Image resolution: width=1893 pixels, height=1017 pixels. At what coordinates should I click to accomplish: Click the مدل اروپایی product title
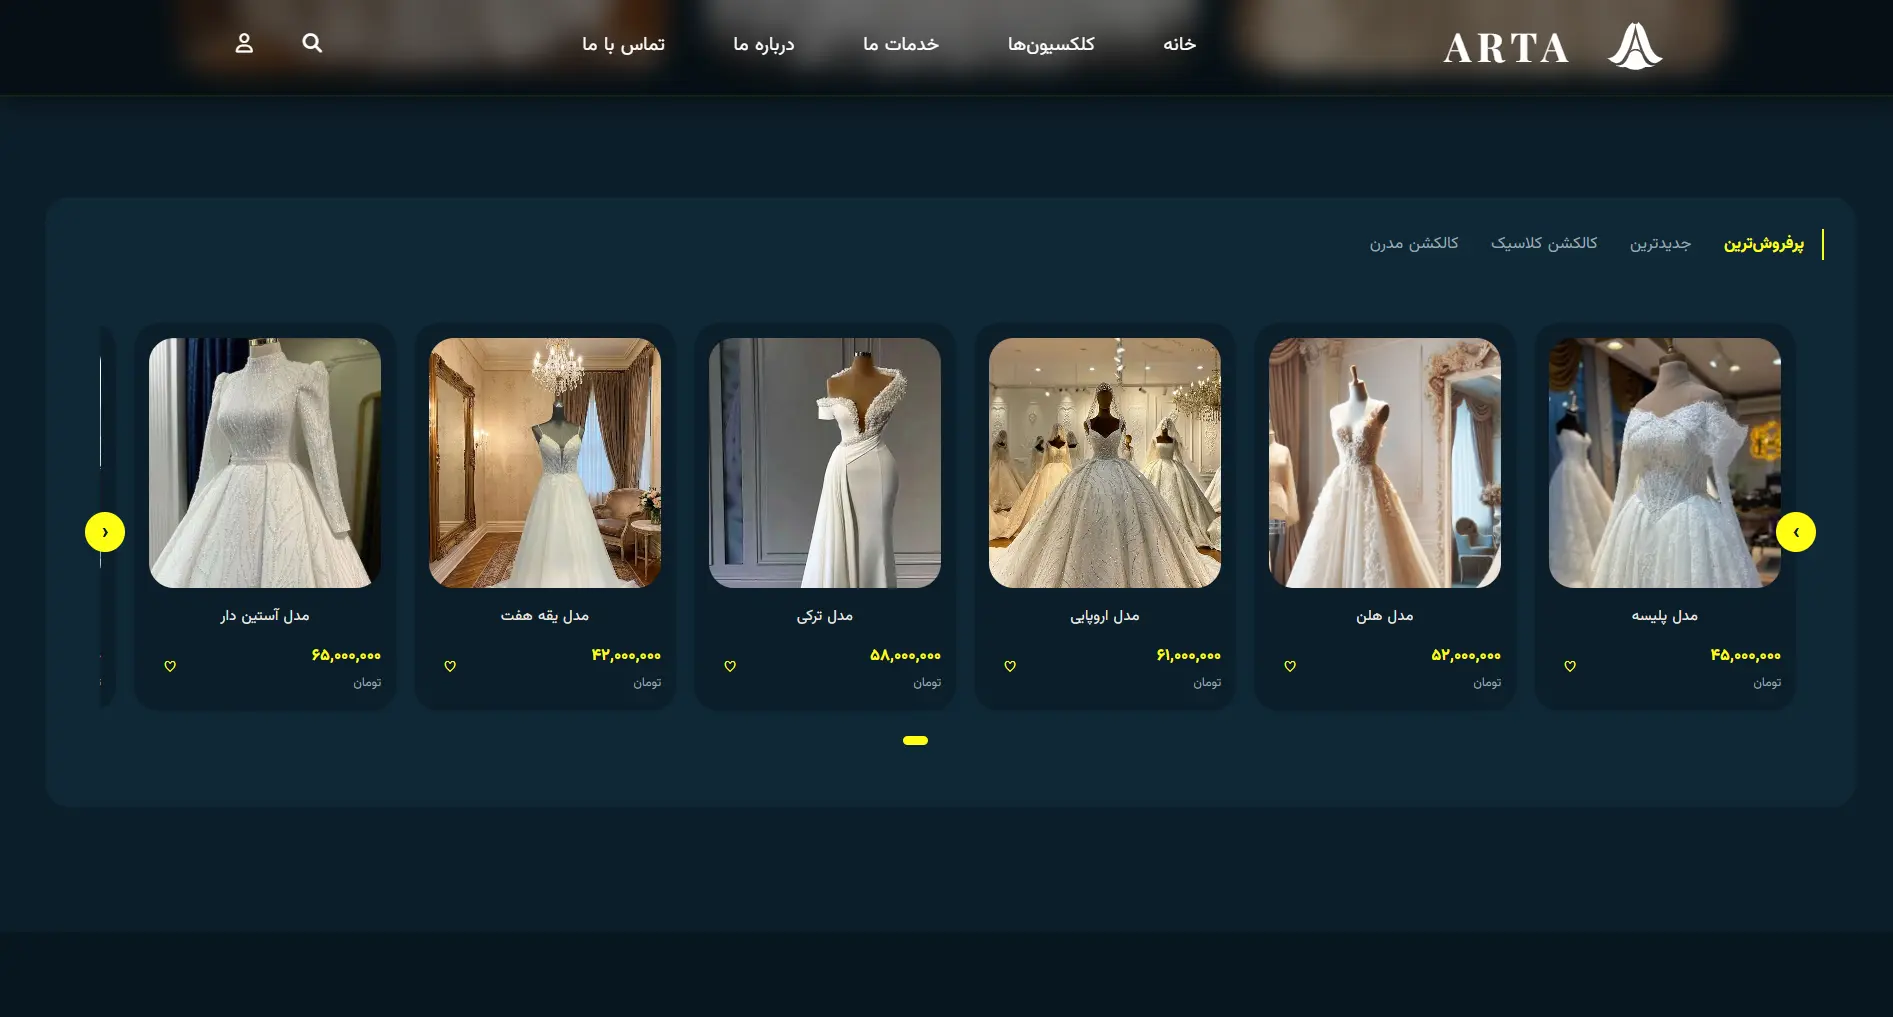tap(1105, 616)
